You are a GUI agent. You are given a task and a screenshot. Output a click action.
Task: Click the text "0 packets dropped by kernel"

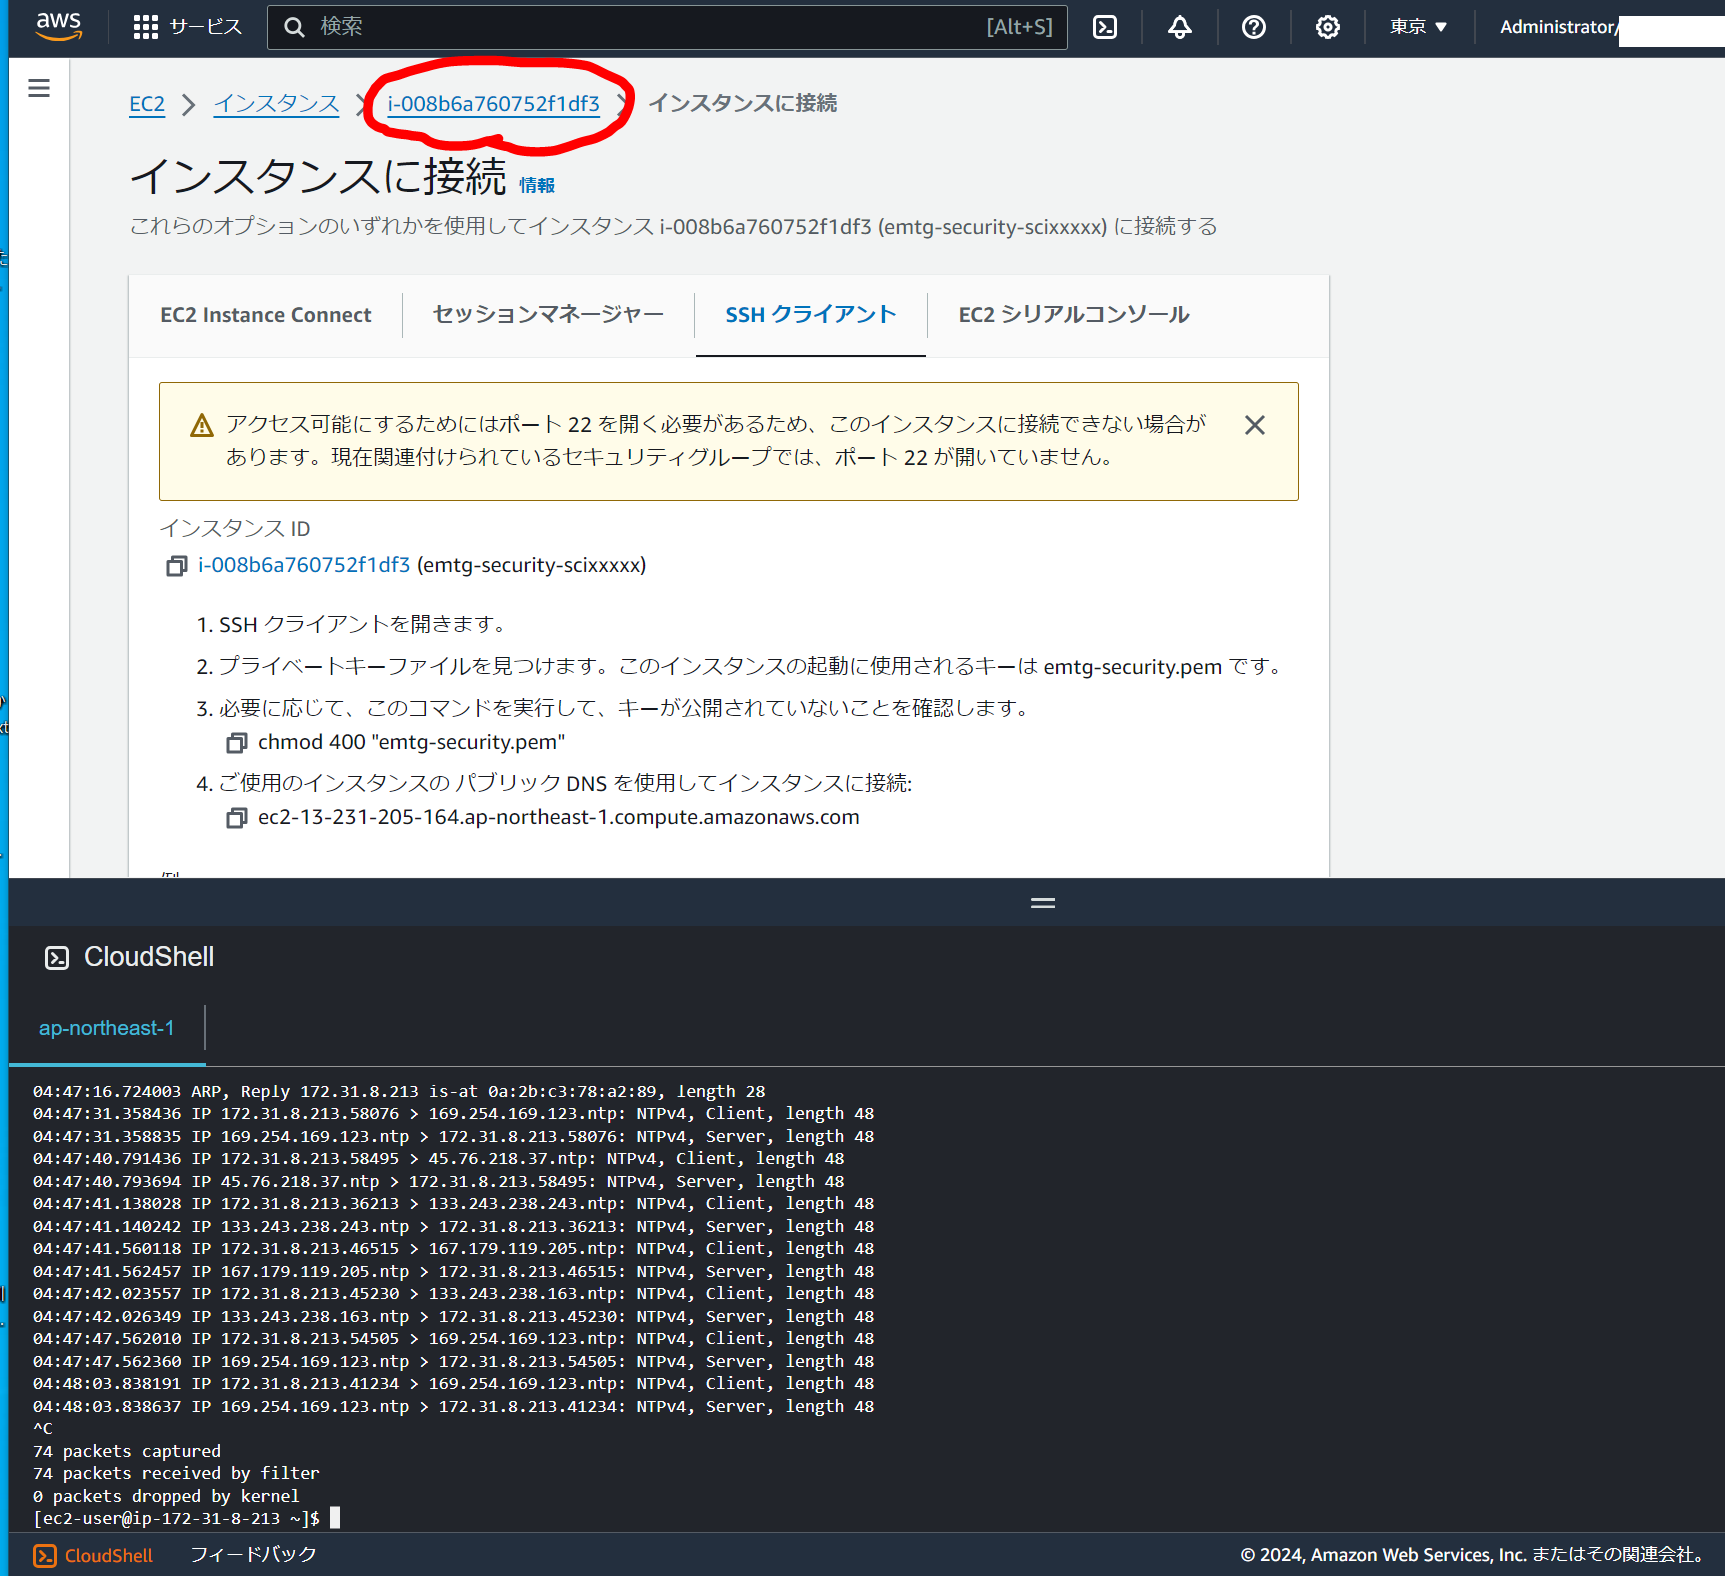click(166, 1496)
